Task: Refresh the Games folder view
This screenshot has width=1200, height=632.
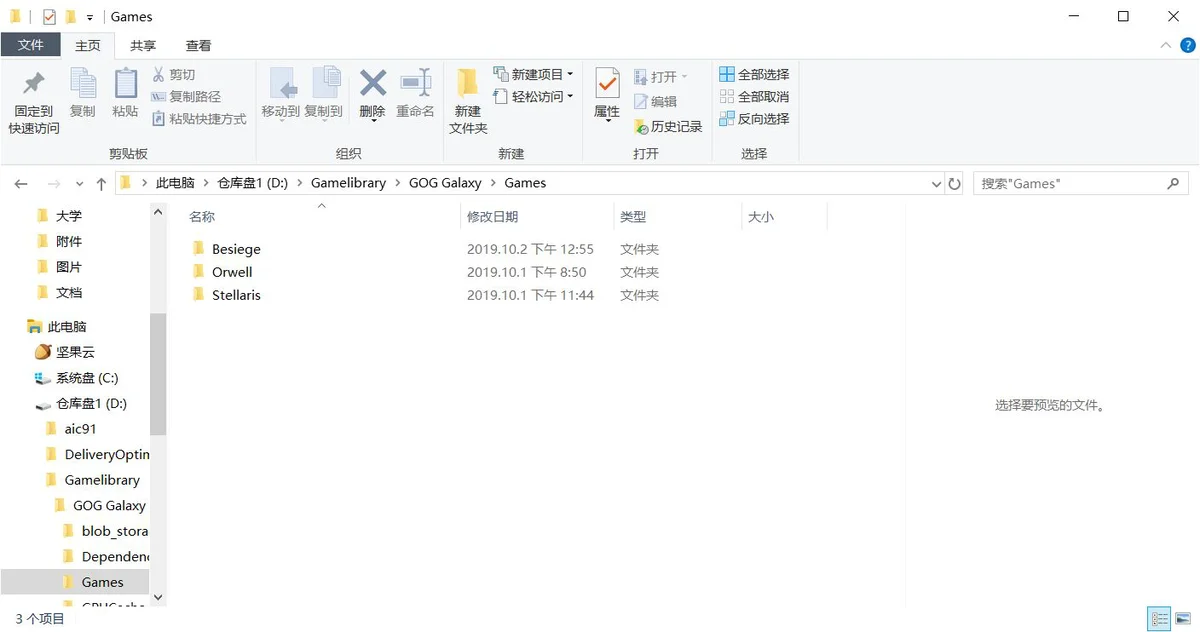Action: (x=954, y=184)
